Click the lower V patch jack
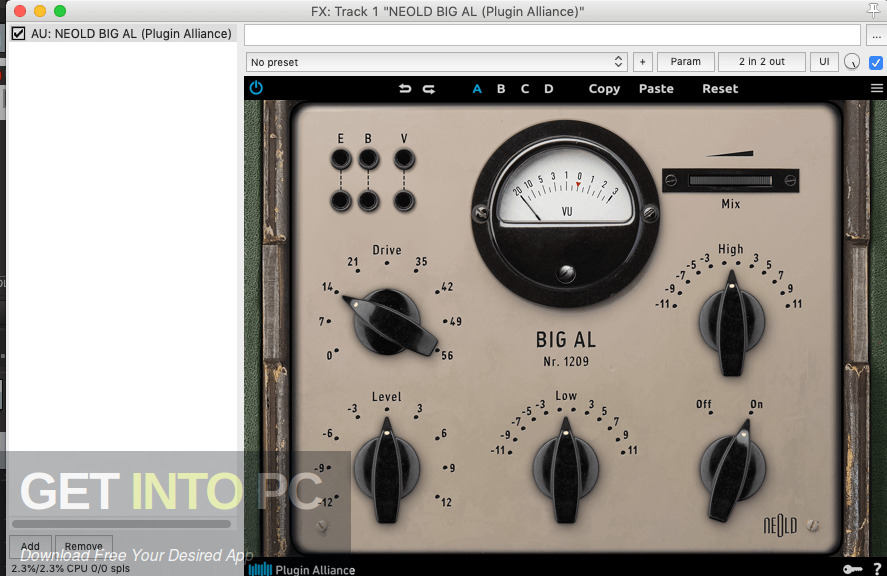This screenshot has width=887, height=576. [x=404, y=201]
